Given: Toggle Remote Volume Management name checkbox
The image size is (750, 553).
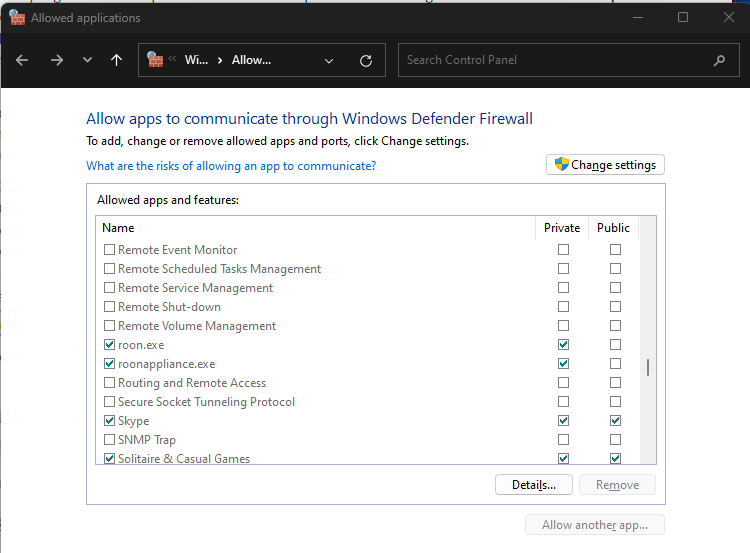Looking at the screenshot, I should tap(110, 326).
